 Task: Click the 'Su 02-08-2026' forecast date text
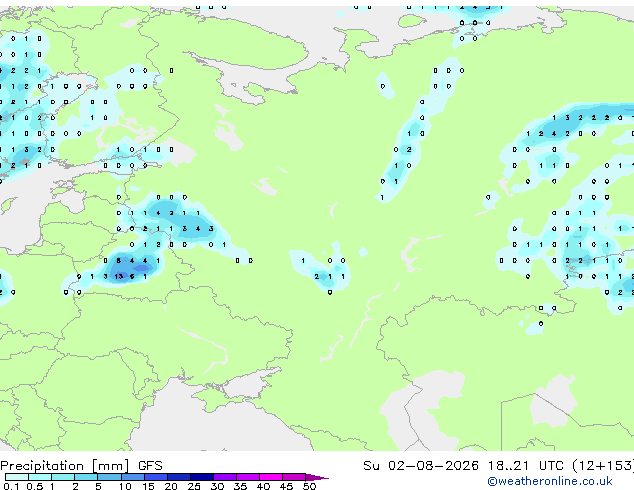[x=421, y=465]
